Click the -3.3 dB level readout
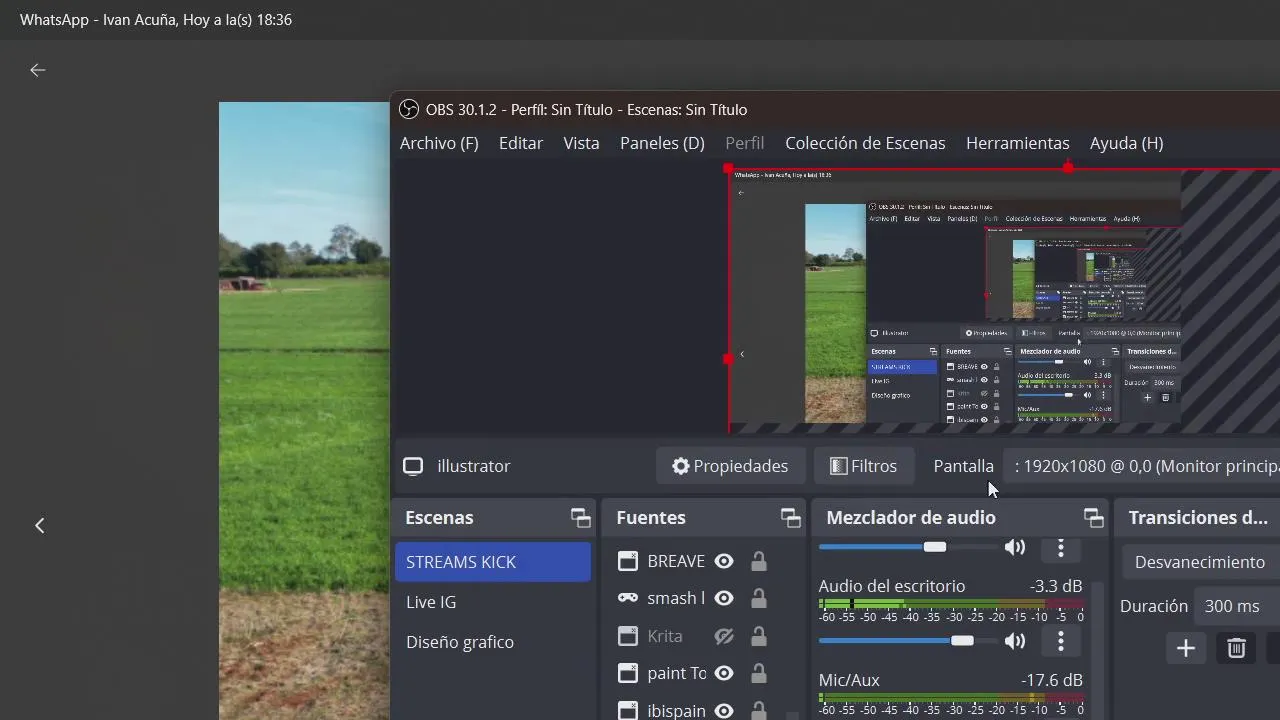This screenshot has width=1280, height=720. coord(1056,586)
